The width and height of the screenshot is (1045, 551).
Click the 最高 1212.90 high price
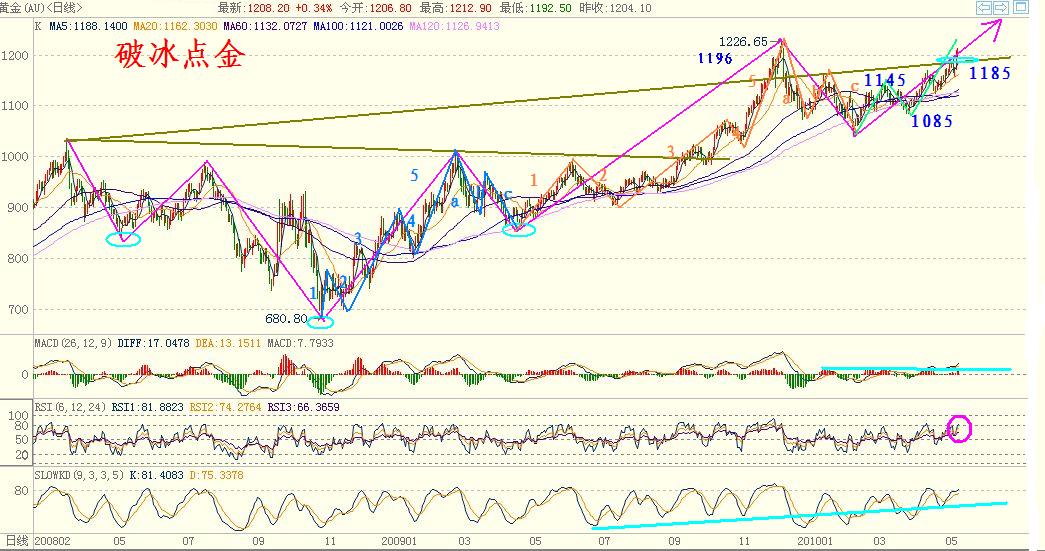(x=456, y=9)
